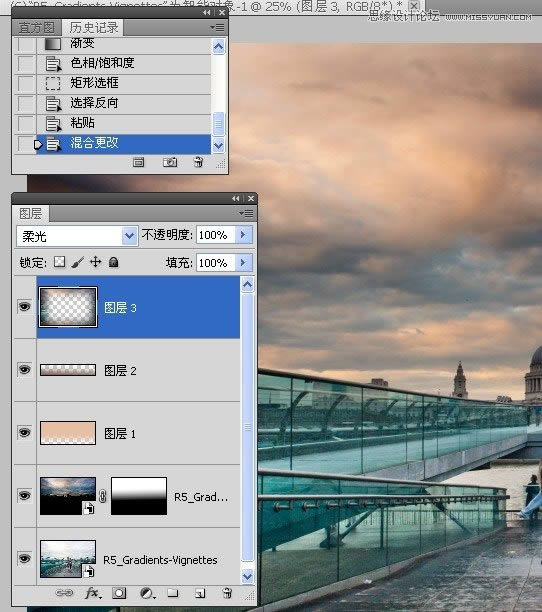Add a layer mask
Viewport: 542px width, 612px height.
click(x=119, y=593)
